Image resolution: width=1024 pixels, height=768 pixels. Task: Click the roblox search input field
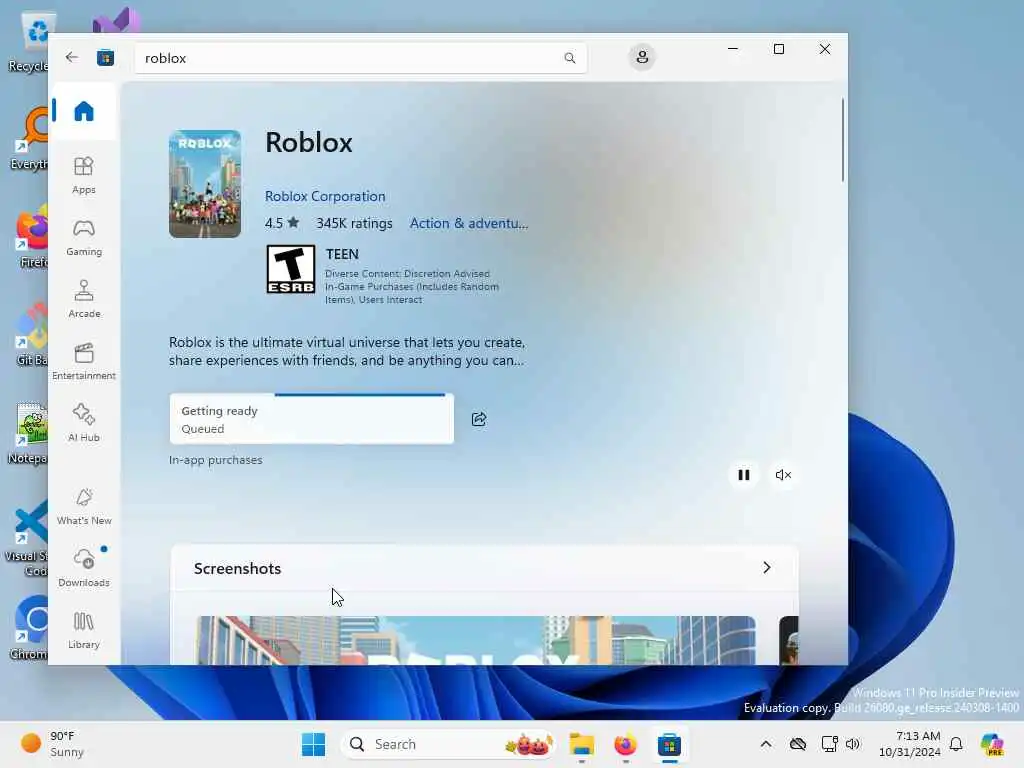coord(360,58)
